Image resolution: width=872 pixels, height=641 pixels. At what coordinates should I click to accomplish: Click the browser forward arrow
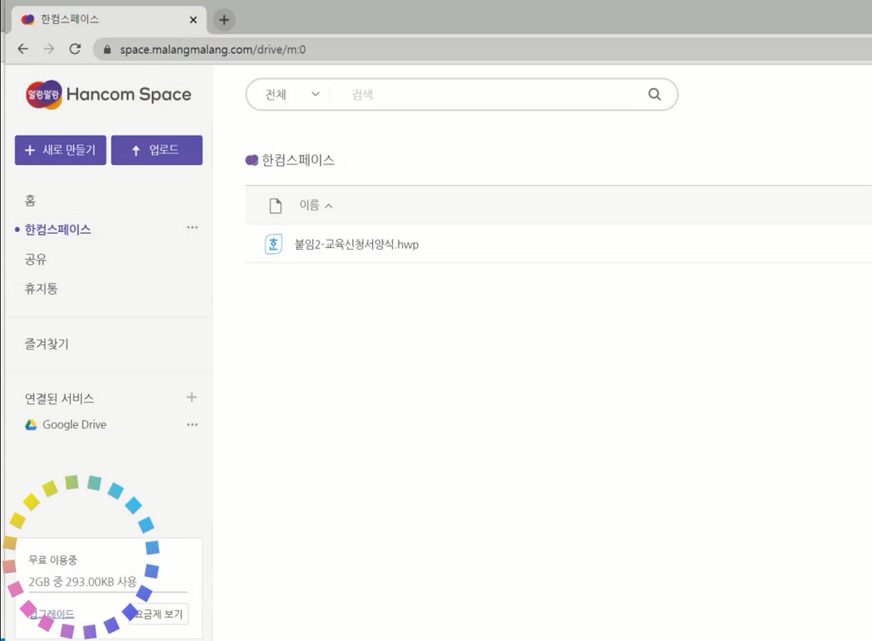49,49
